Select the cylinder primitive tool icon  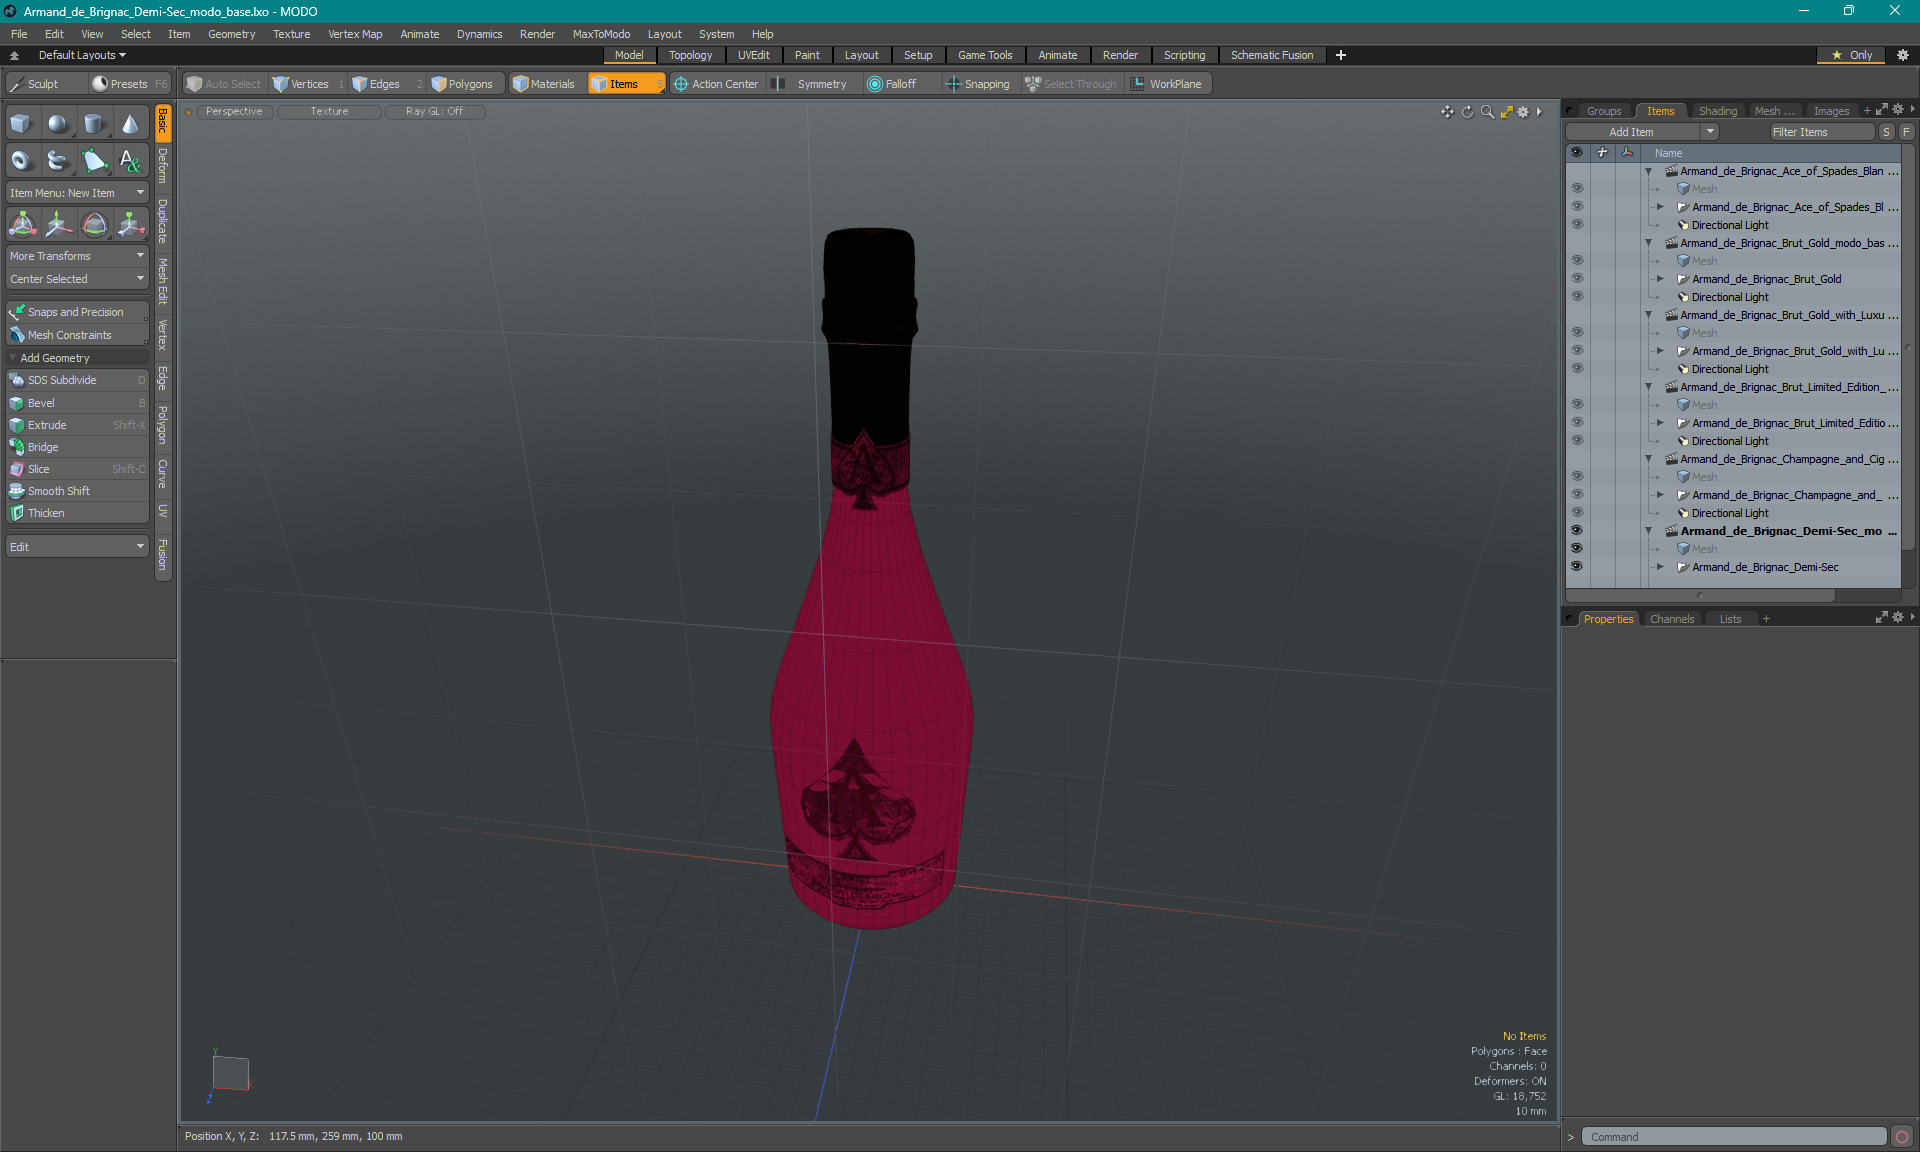pyautogui.click(x=94, y=124)
